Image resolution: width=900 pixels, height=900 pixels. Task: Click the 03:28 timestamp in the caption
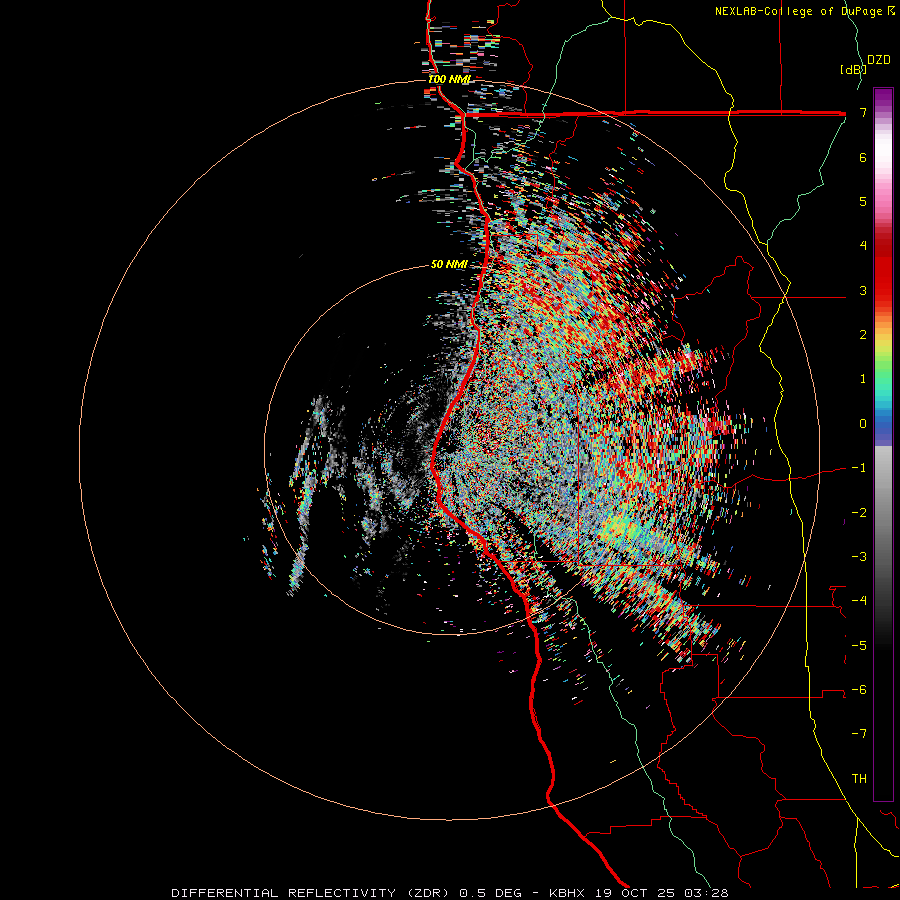coord(709,893)
